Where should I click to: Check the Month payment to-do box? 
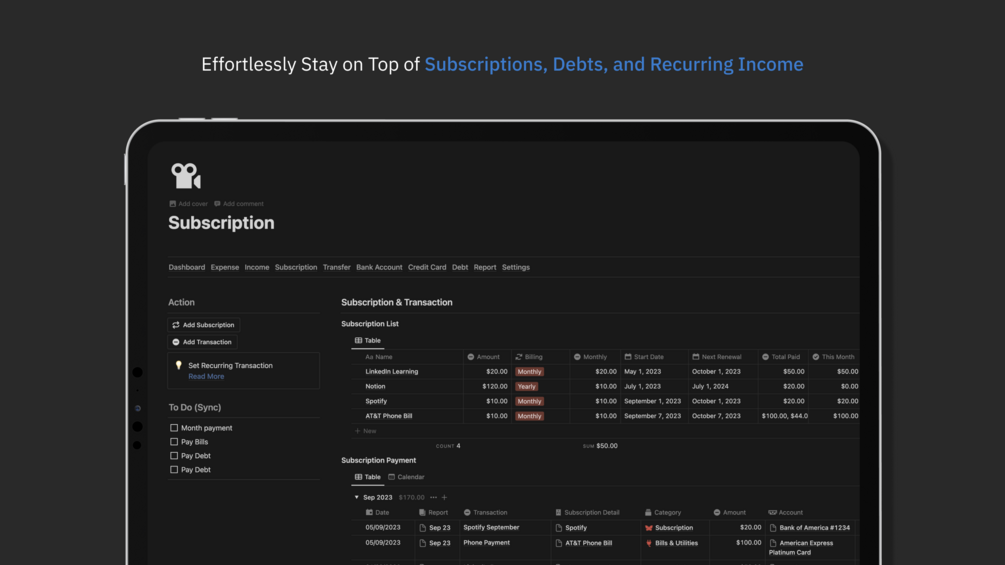click(x=174, y=428)
